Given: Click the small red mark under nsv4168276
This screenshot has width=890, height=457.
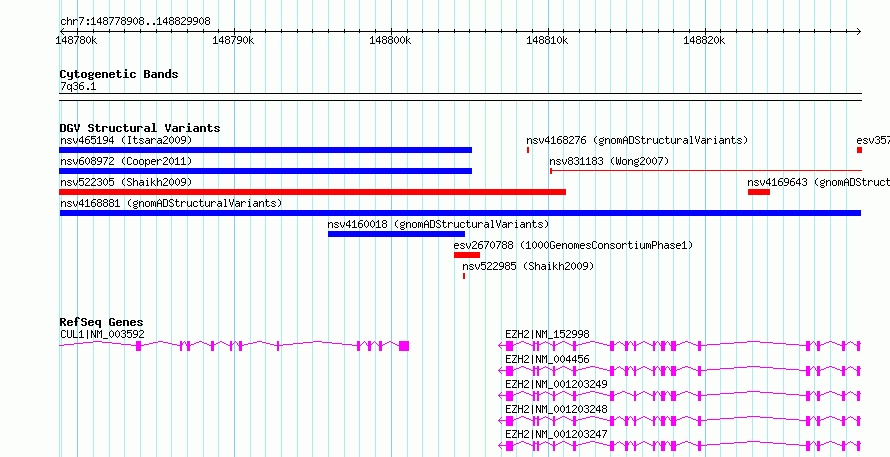Looking at the screenshot, I should coord(528,150).
